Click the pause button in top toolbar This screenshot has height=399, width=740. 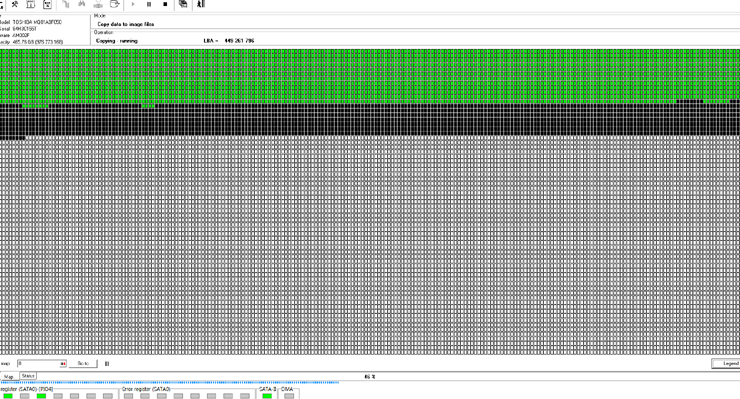point(149,4)
